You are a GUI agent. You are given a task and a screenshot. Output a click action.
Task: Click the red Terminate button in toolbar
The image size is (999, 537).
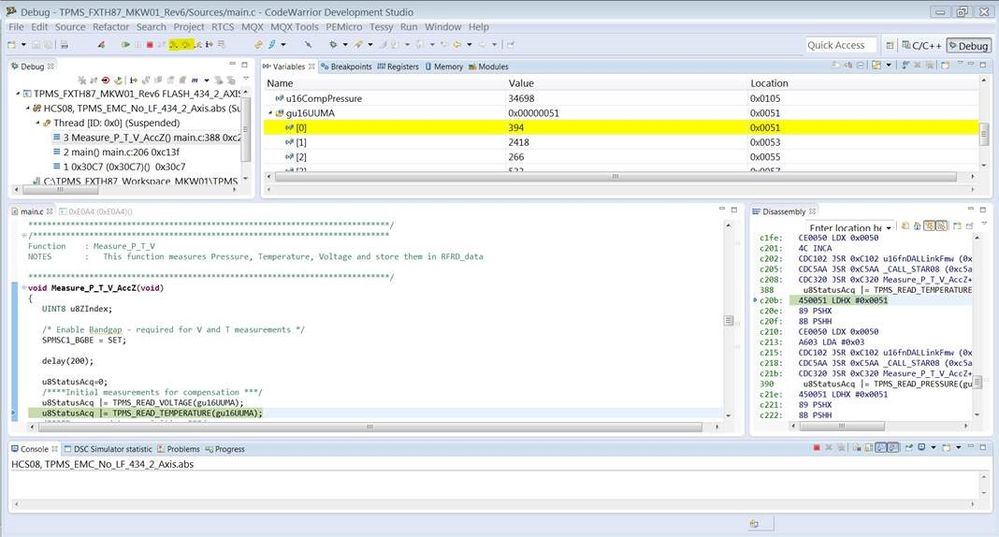coord(149,45)
